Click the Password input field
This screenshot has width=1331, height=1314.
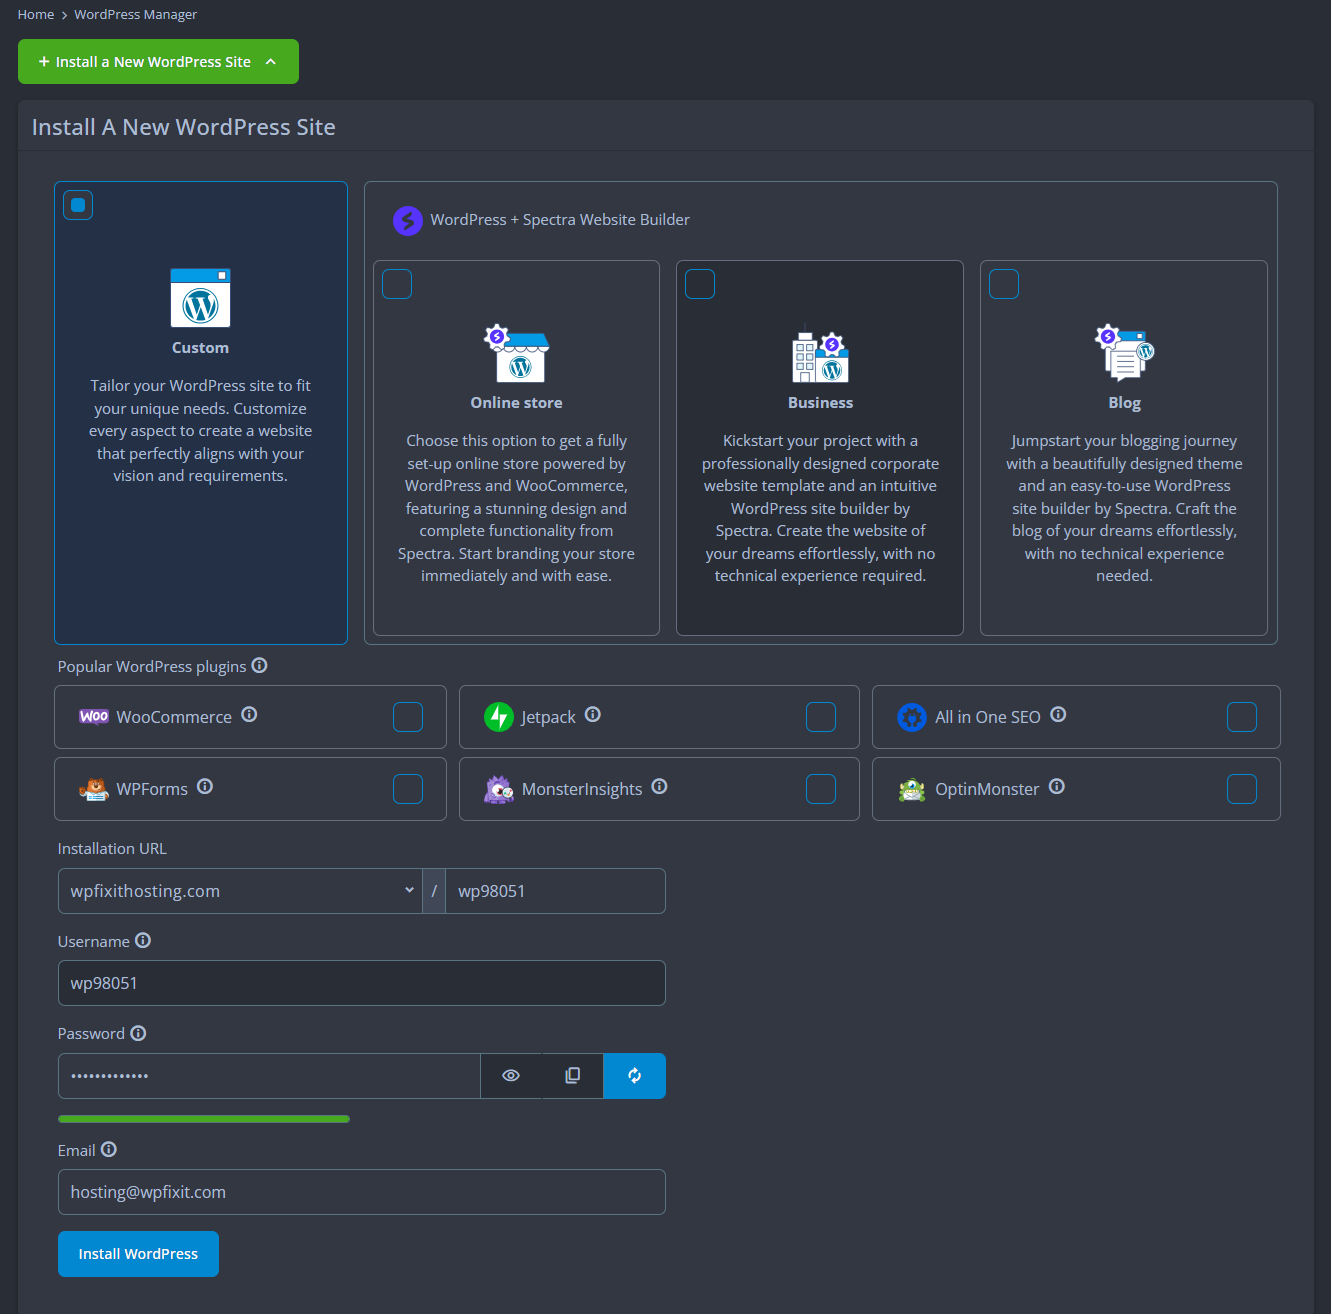click(269, 1076)
